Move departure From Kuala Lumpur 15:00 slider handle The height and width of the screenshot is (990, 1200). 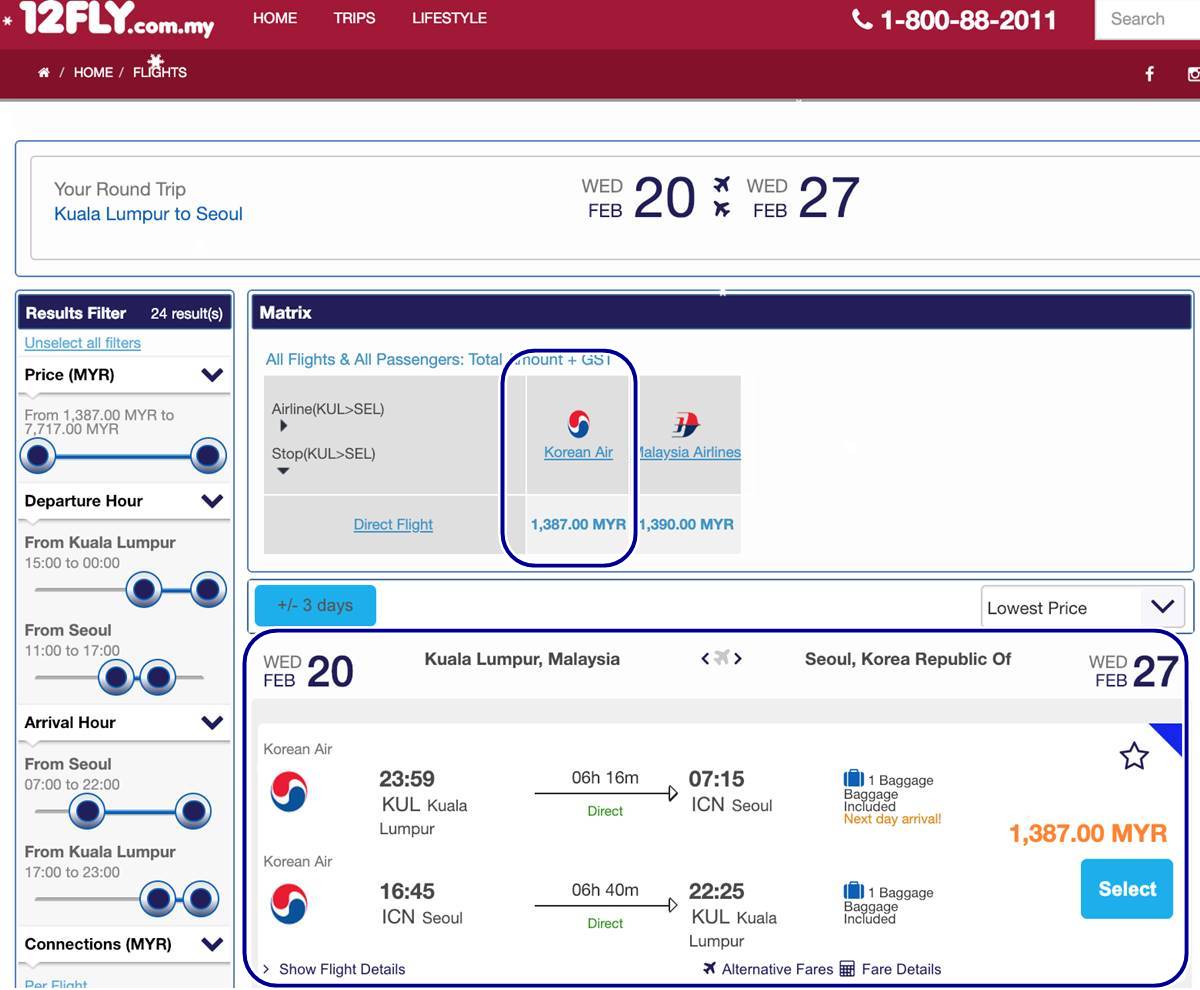(x=144, y=589)
